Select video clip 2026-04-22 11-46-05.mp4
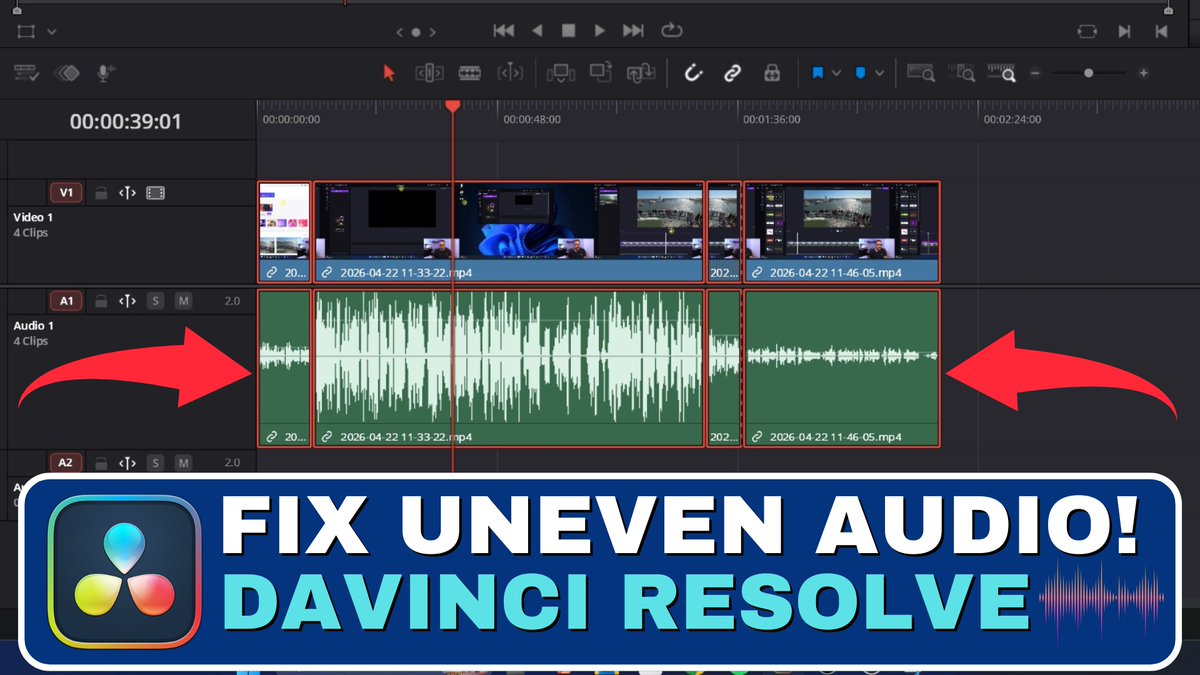Image resolution: width=1200 pixels, height=675 pixels. click(842, 232)
